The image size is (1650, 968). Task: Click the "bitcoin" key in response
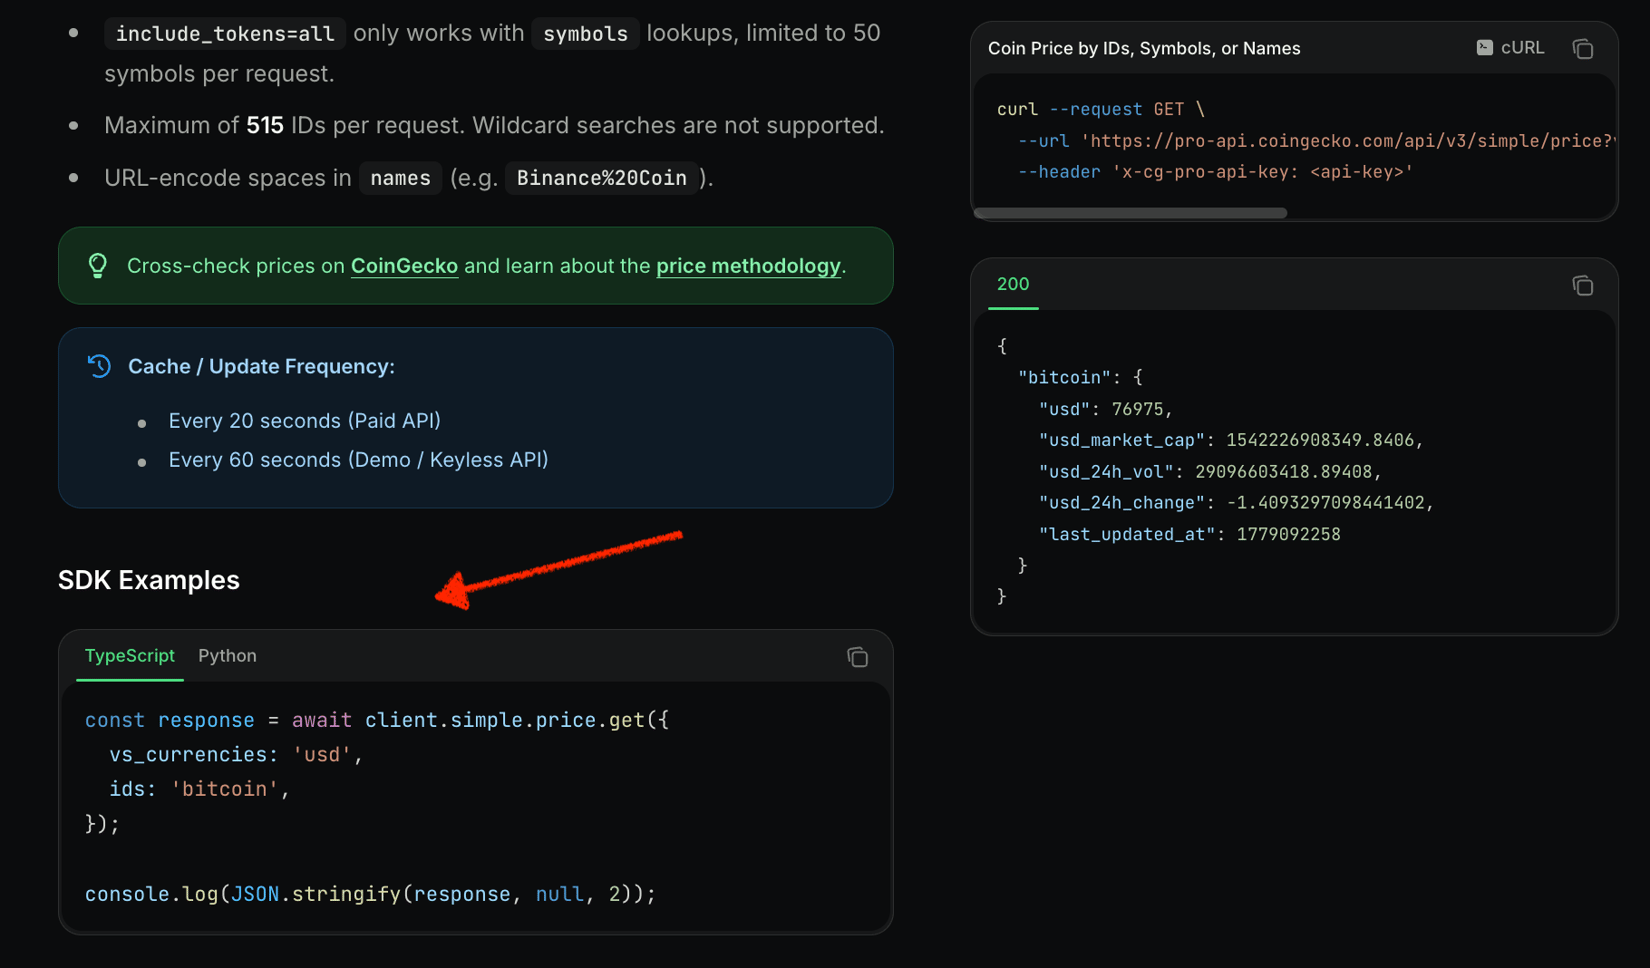(x=1064, y=377)
